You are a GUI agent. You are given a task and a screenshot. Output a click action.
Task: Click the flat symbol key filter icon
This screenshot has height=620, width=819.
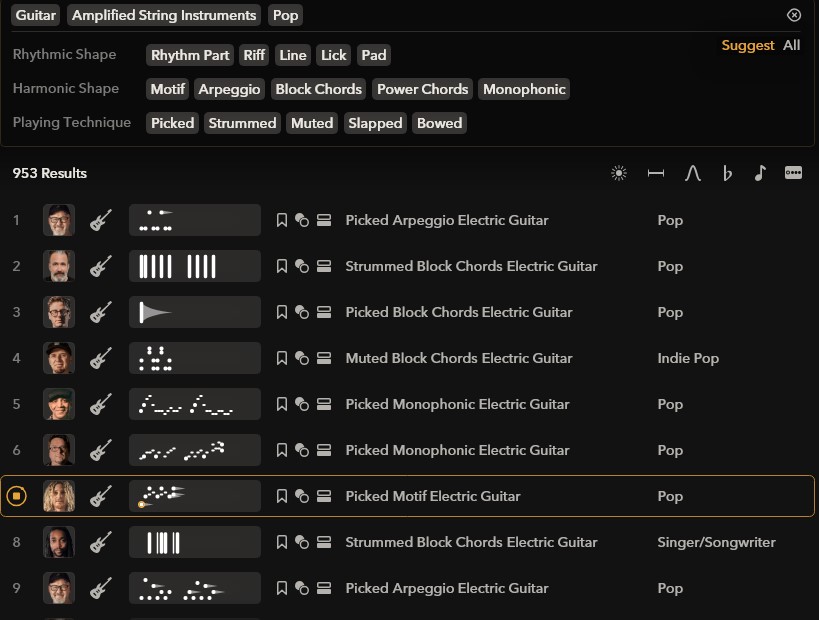click(727, 173)
